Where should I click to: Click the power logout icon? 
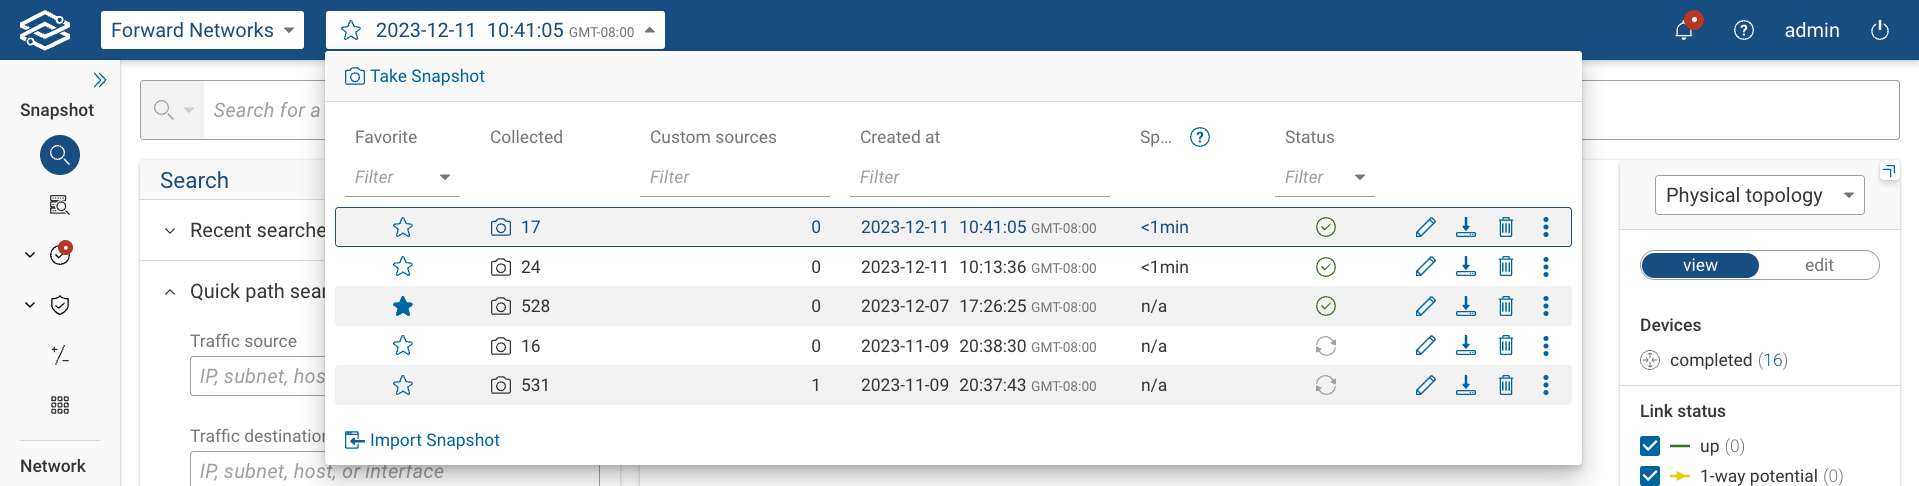coord(1880,30)
